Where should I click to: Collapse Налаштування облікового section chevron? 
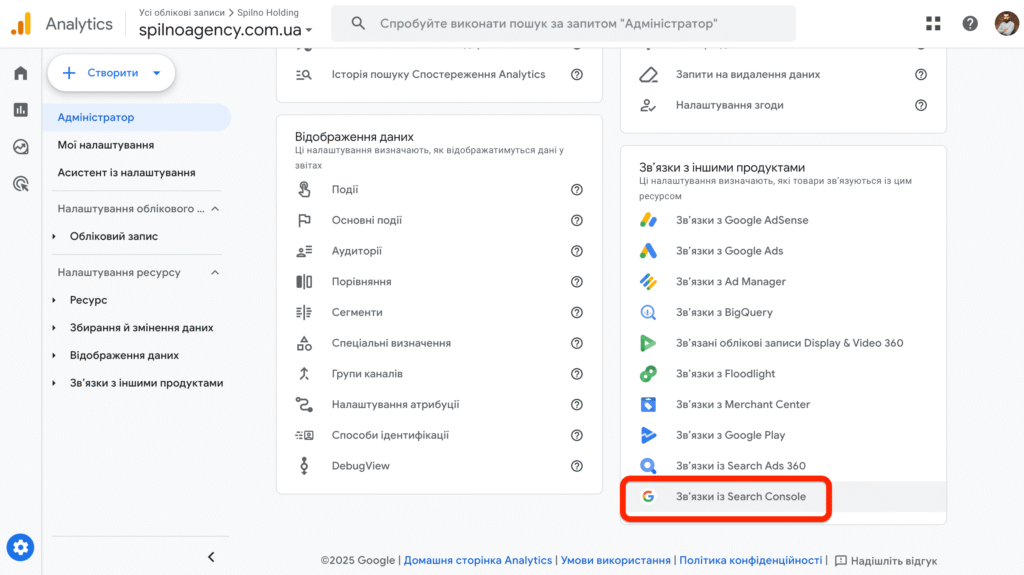[x=215, y=209]
